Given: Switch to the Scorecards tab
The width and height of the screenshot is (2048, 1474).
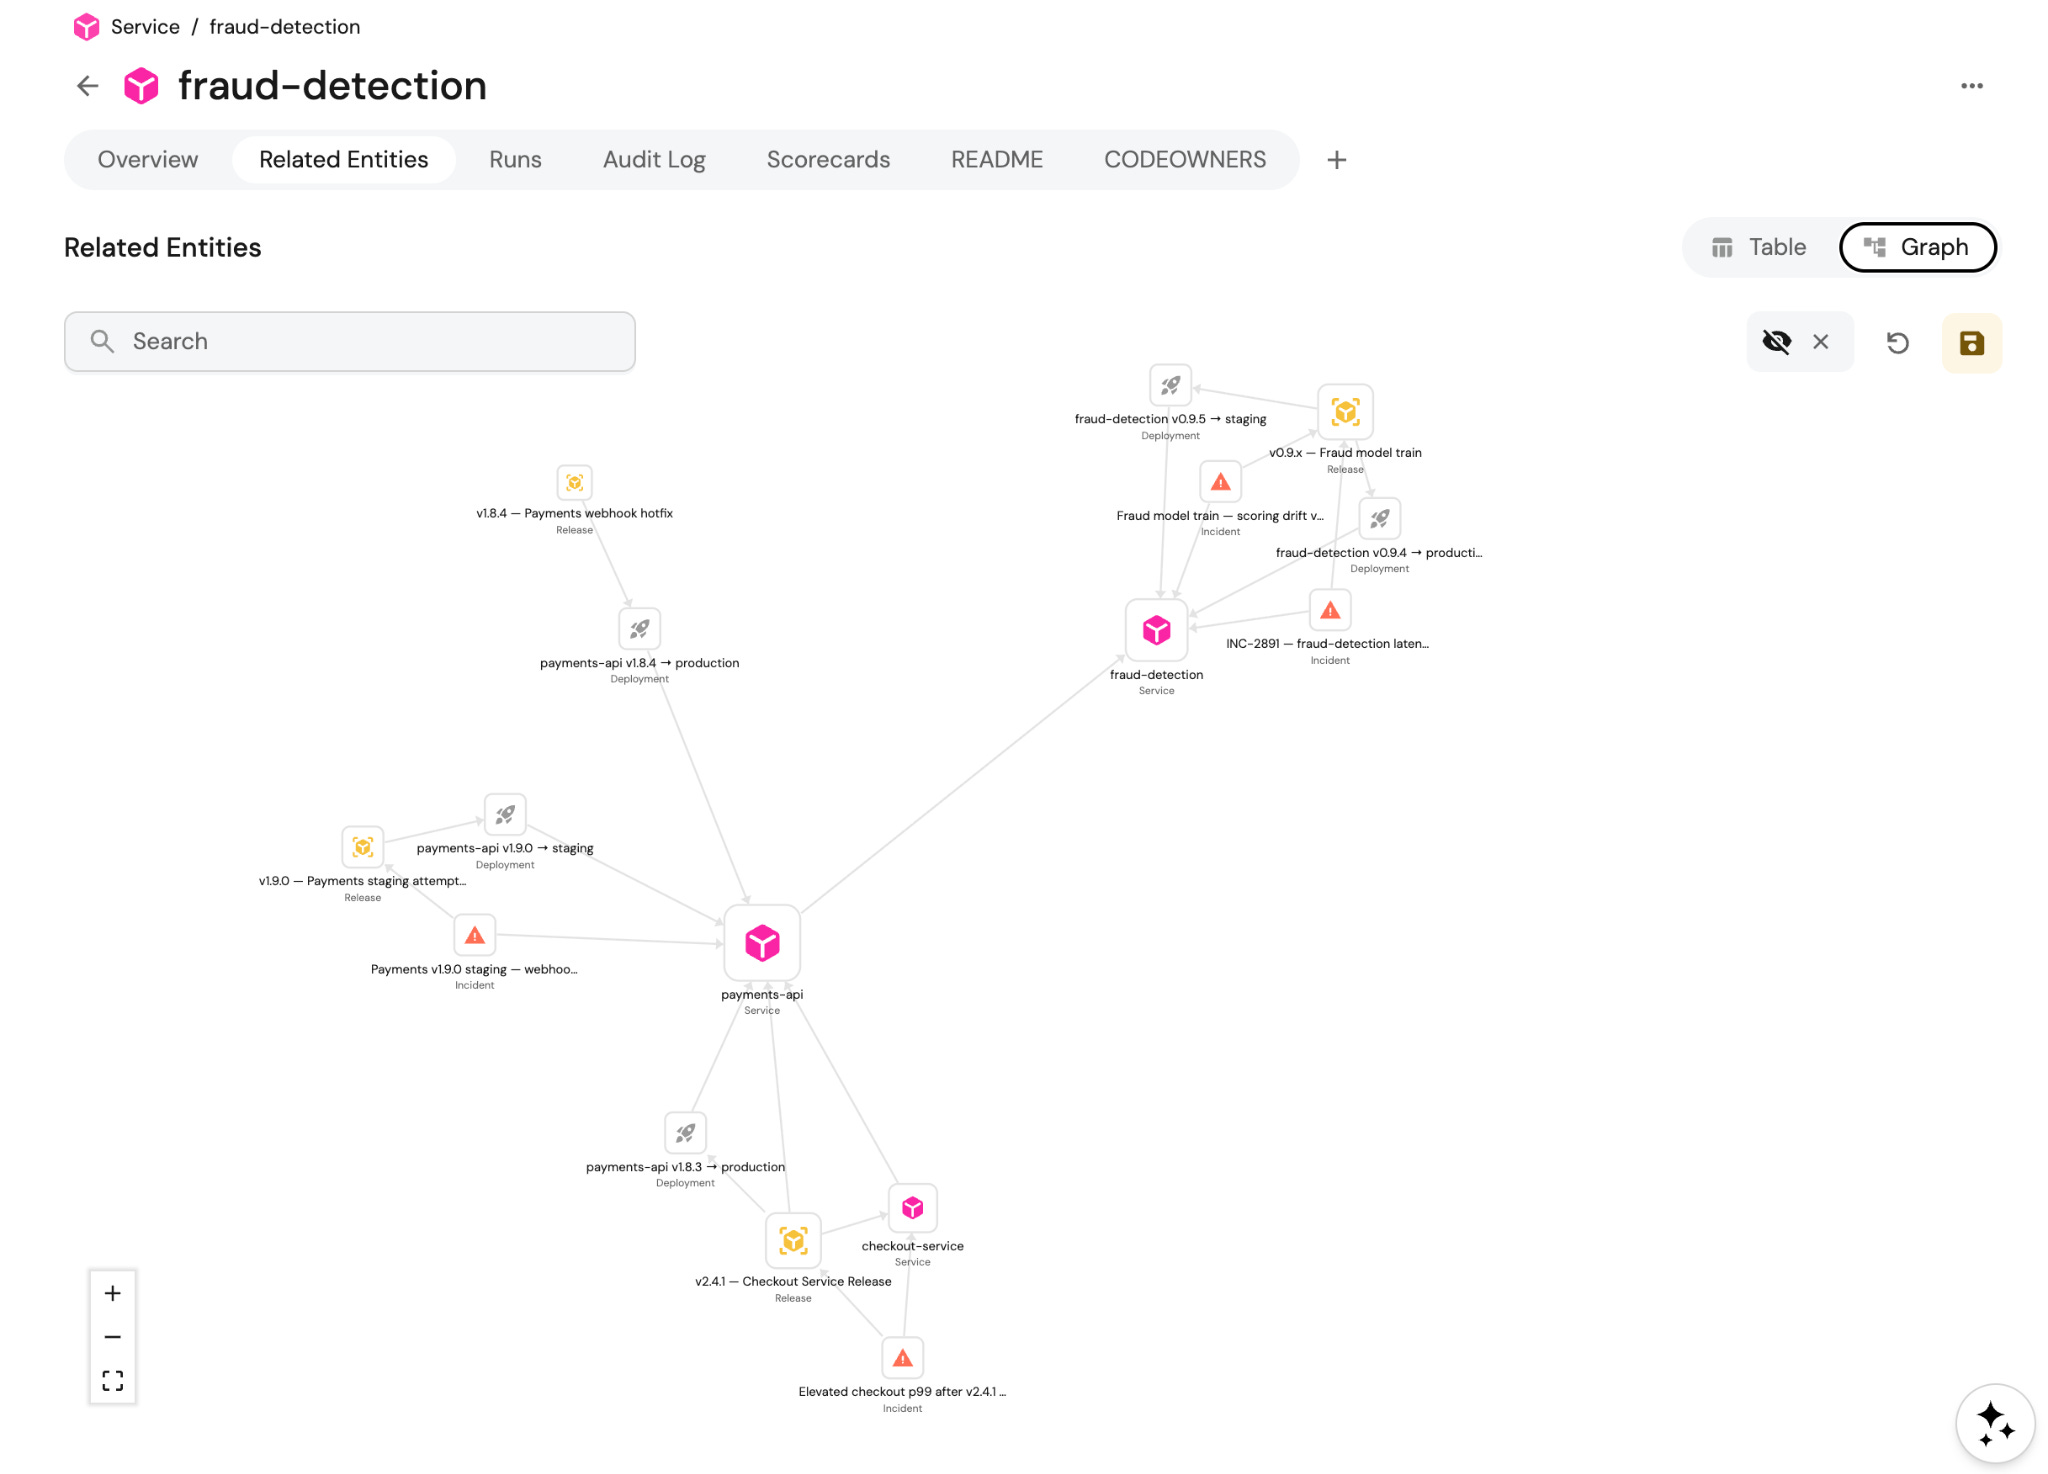Looking at the screenshot, I should [828, 160].
